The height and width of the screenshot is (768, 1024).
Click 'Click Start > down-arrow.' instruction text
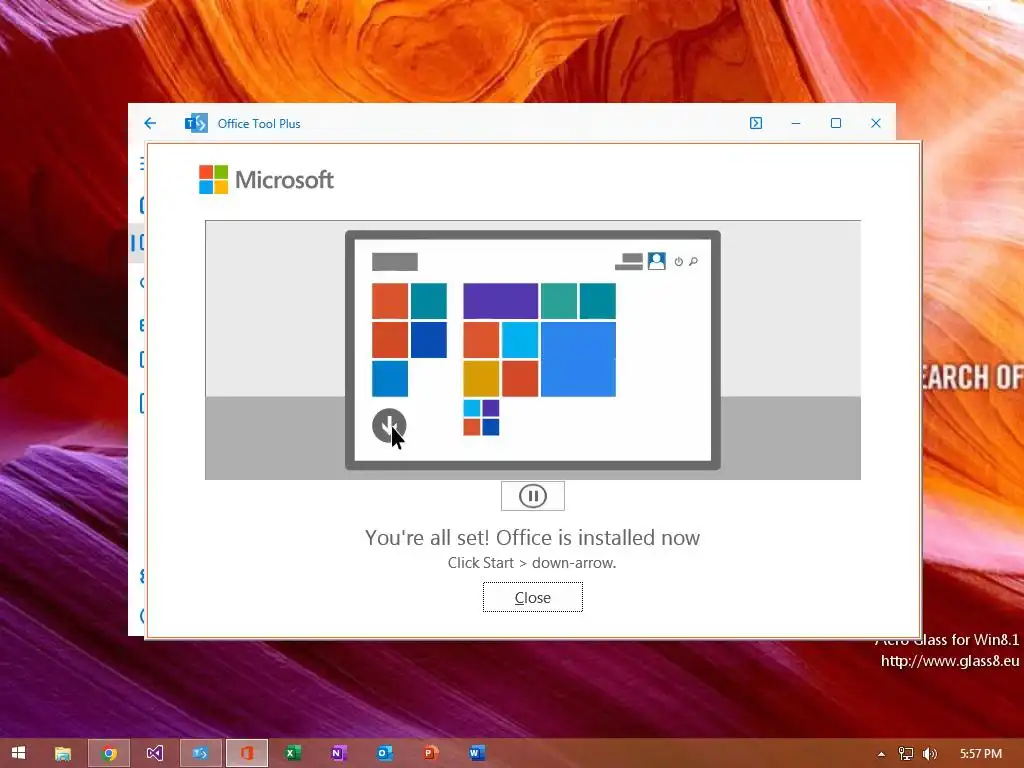pos(532,563)
